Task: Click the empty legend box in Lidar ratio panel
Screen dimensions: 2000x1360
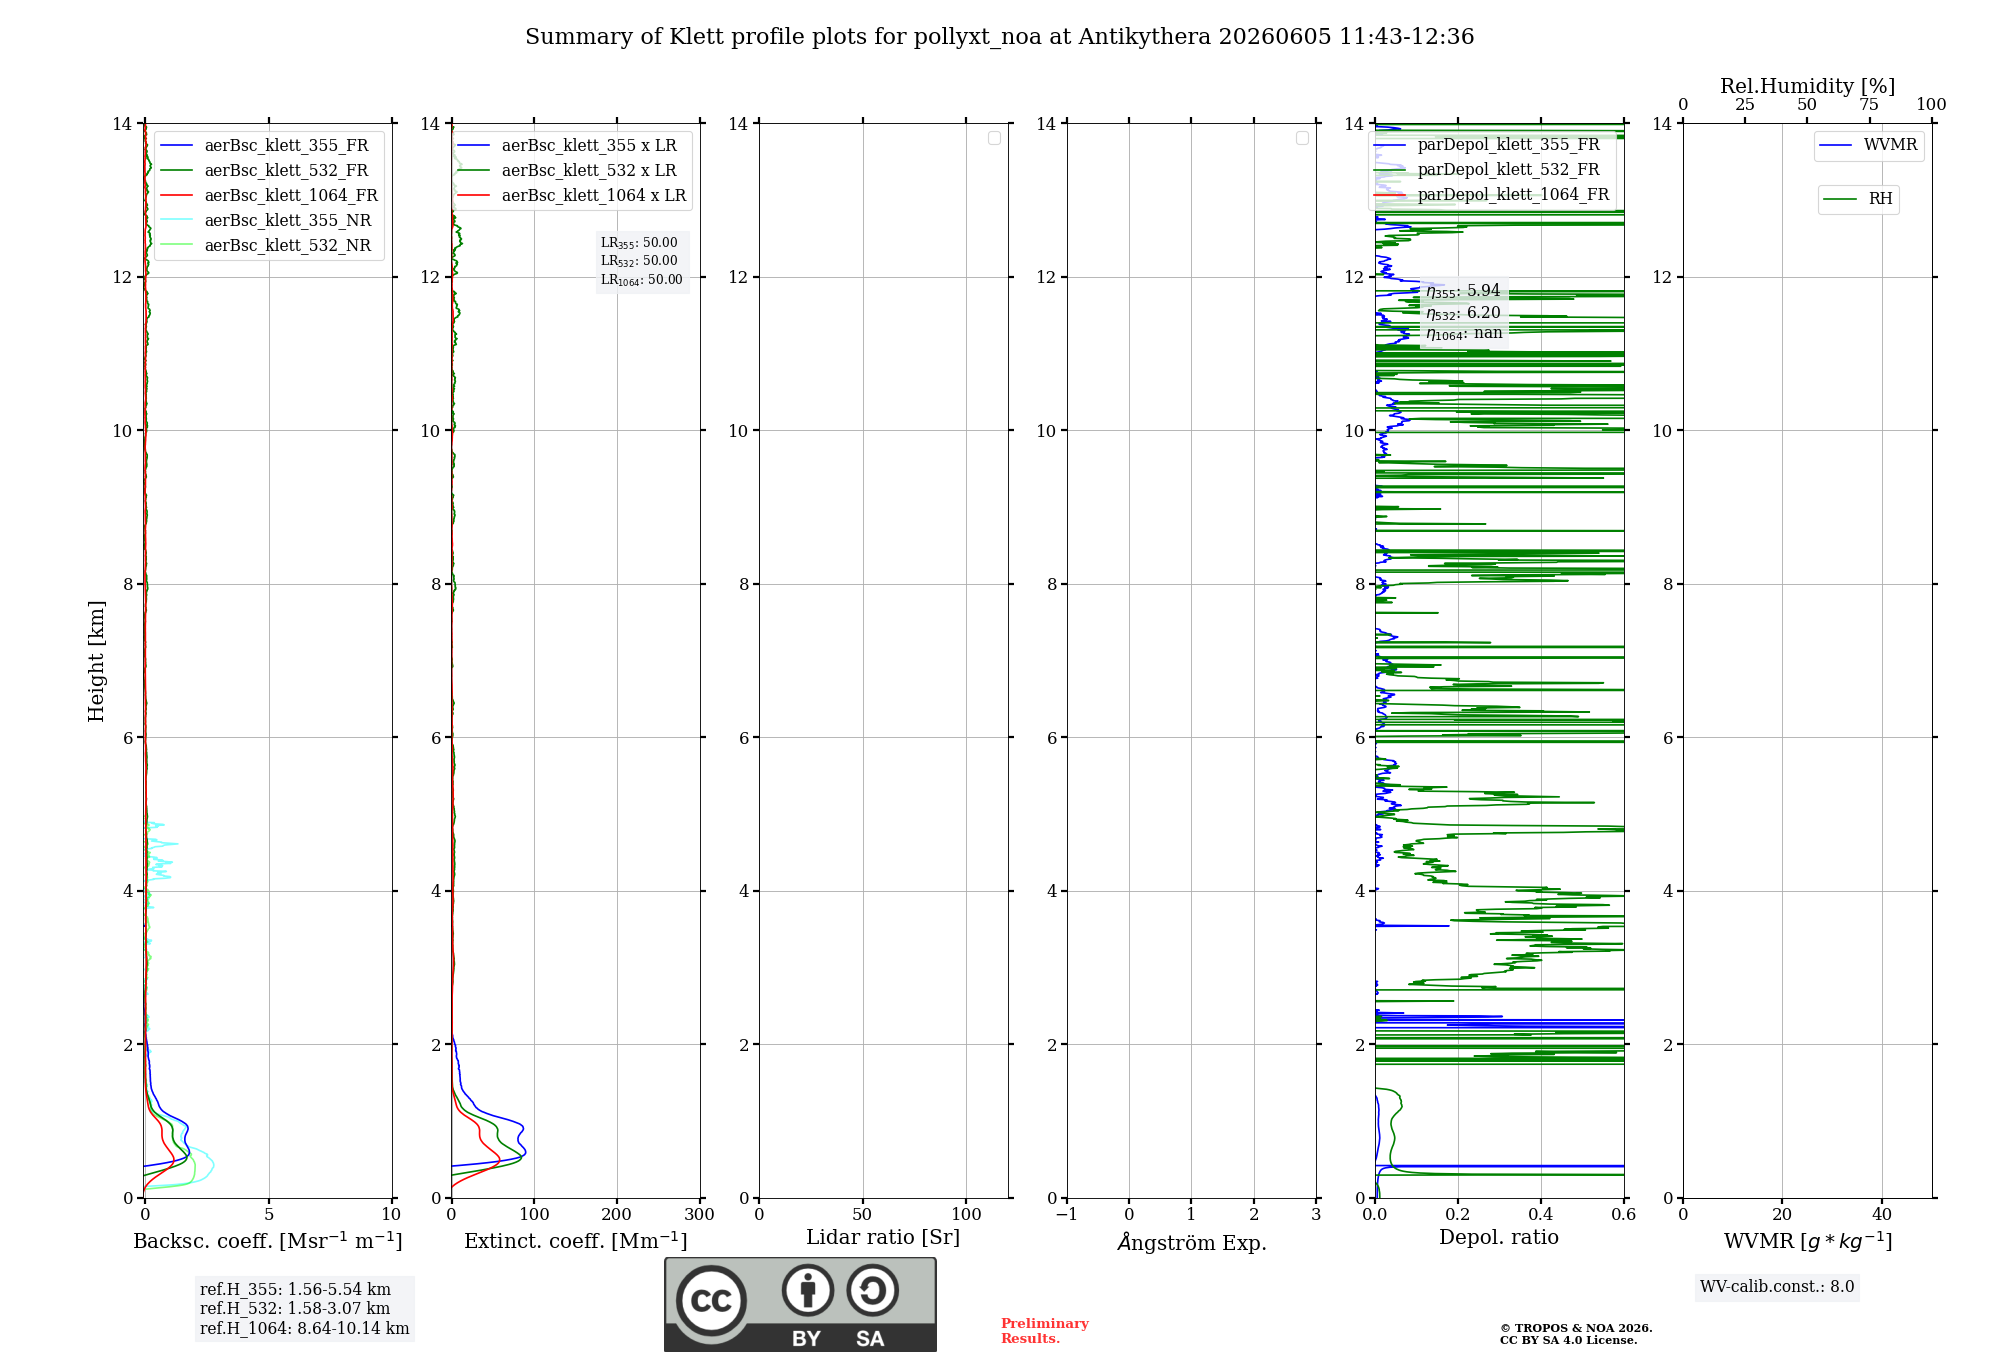Action: [x=994, y=138]
